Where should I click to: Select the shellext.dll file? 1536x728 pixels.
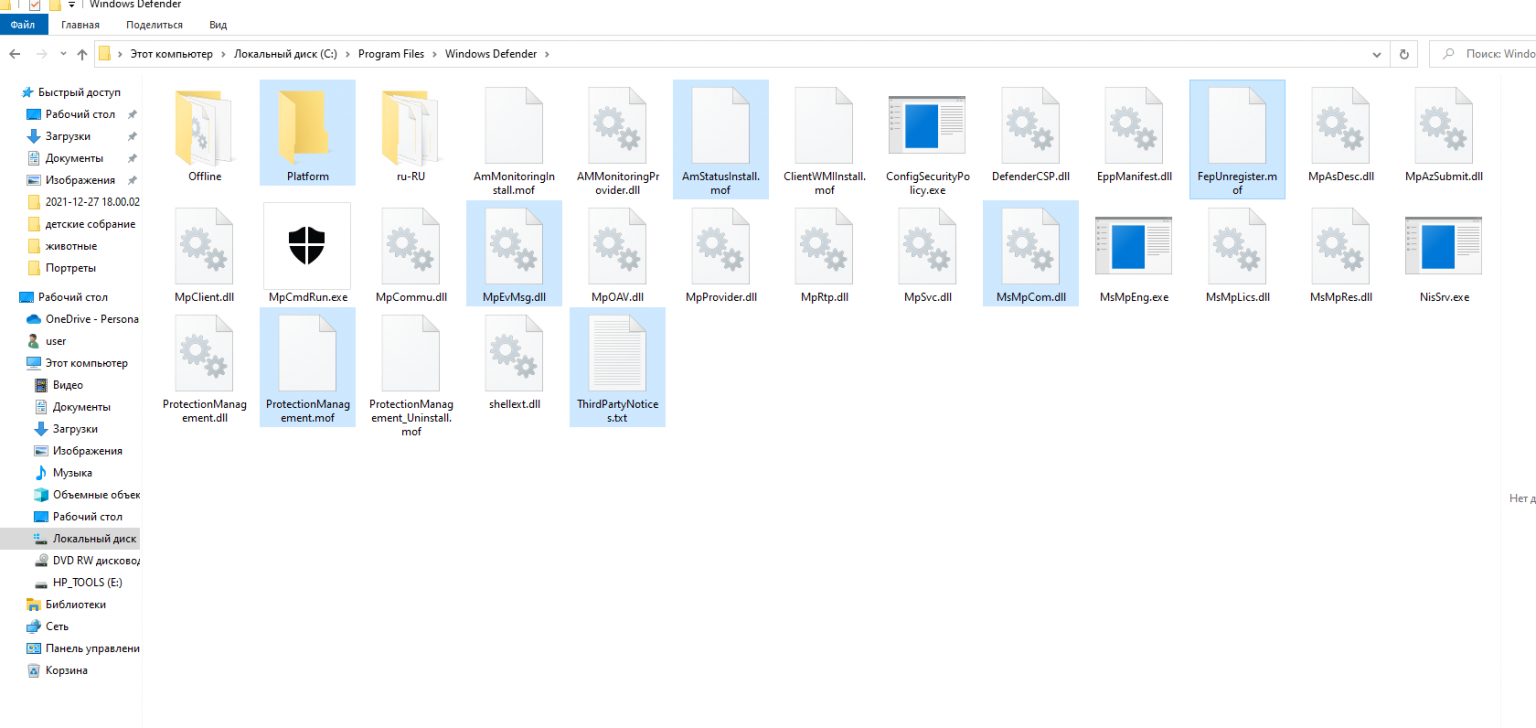coord(514,361)
